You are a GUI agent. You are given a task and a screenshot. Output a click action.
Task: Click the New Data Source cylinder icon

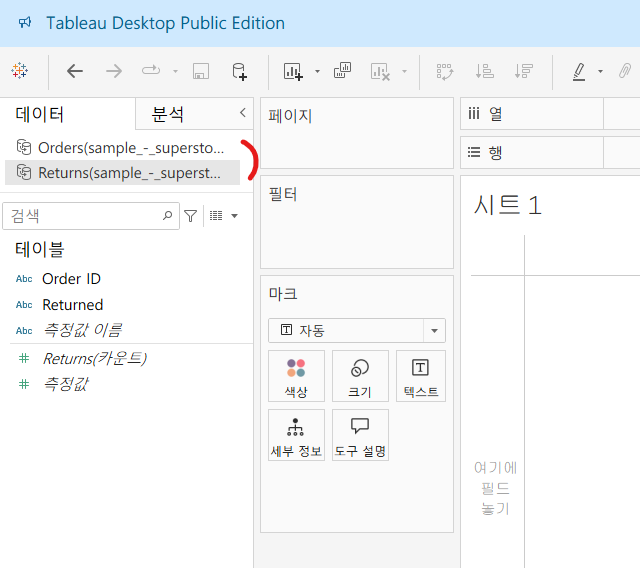click(239, 71)
